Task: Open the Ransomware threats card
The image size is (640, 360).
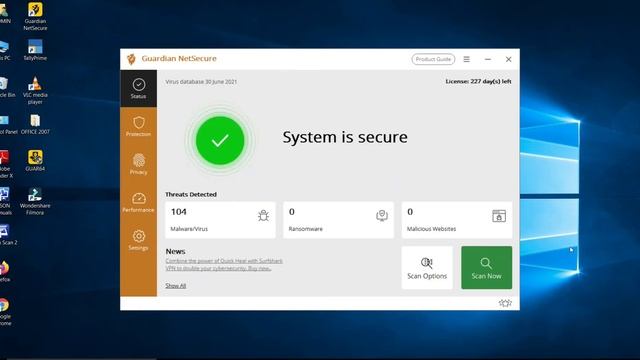Action: (338, 220)
